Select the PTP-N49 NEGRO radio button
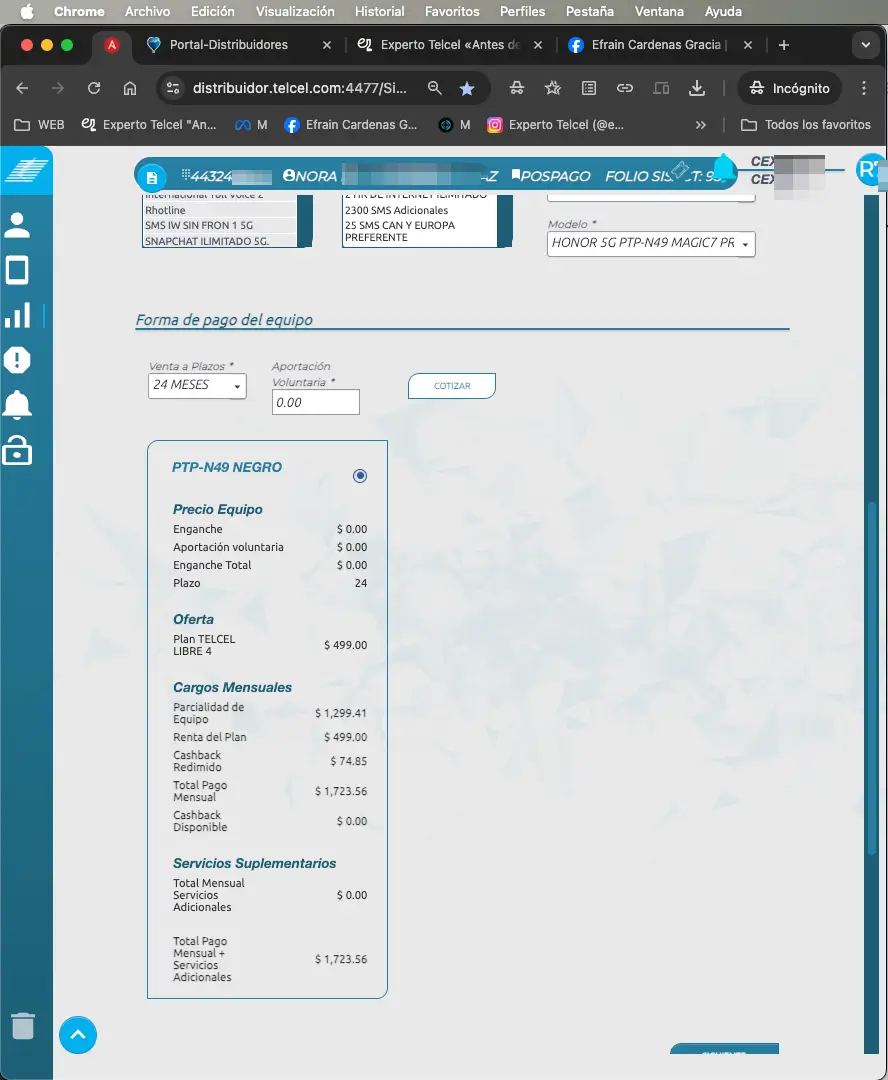 [x=360, y=476]
